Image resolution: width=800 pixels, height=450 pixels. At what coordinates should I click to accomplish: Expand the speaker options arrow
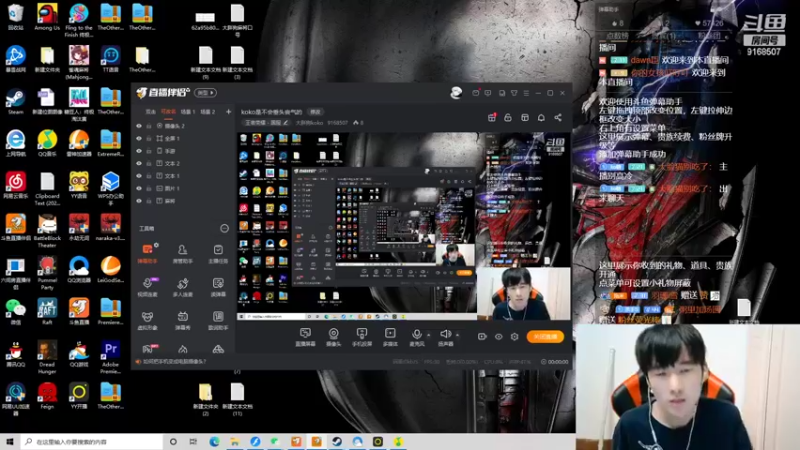coord(457,335)
